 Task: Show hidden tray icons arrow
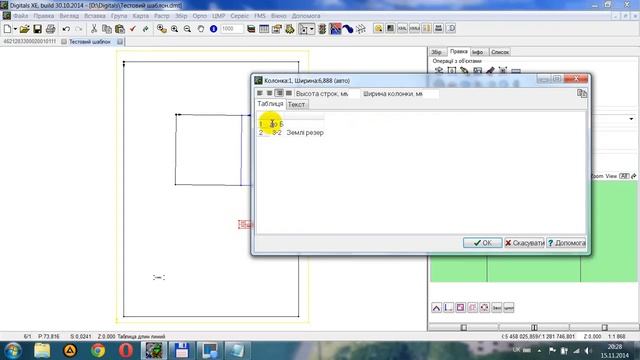(x=540, y=351)
